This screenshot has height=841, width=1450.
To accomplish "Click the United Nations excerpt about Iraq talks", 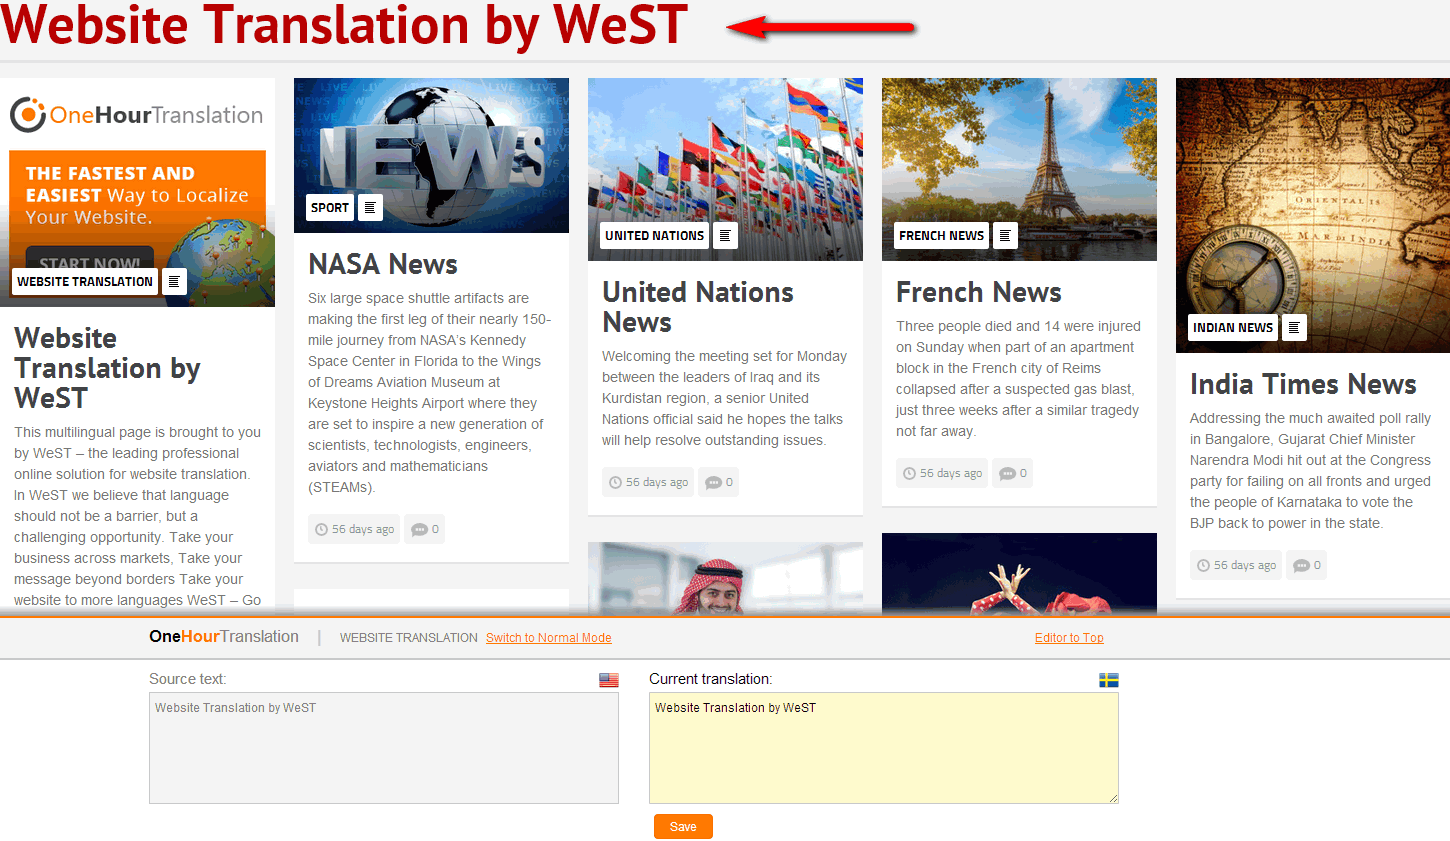I will (724, 398).
